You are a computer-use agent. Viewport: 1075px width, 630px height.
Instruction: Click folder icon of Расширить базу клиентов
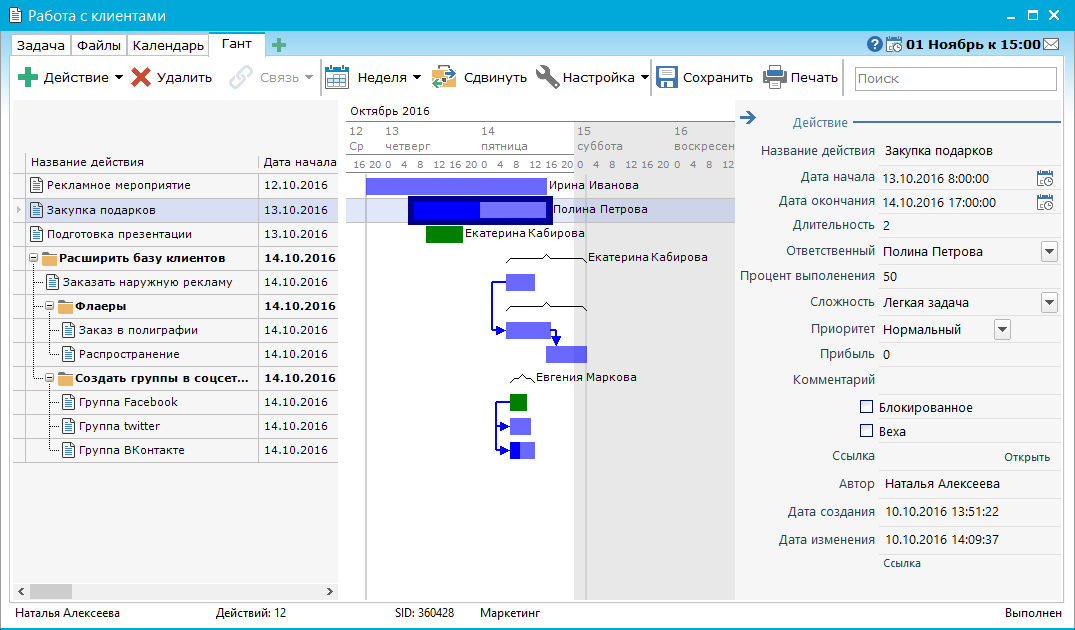click(49, 258)
